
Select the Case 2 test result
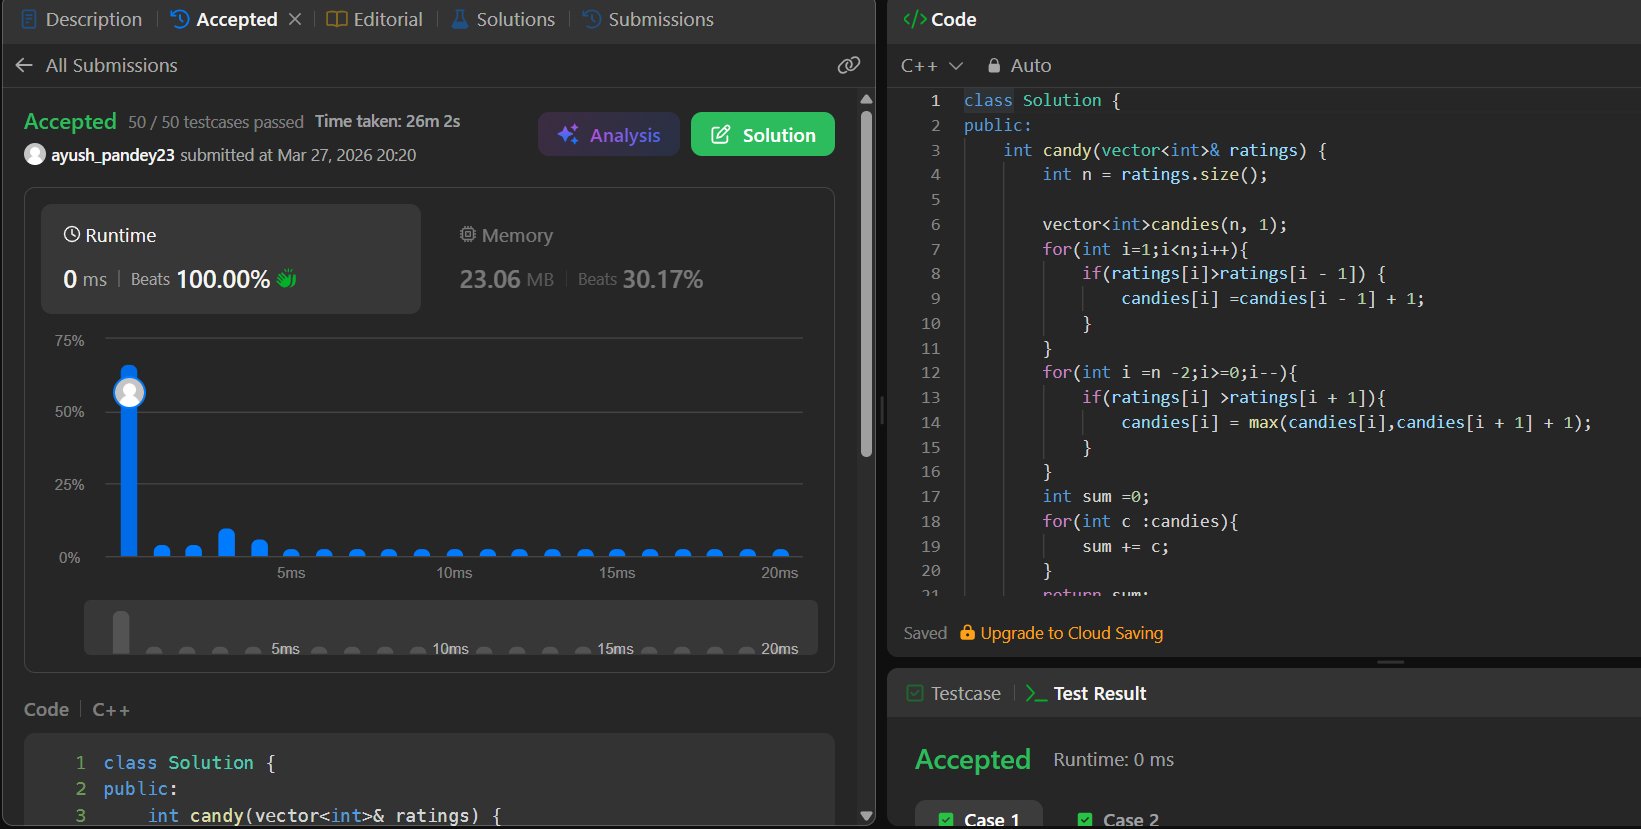[1118, 818]
